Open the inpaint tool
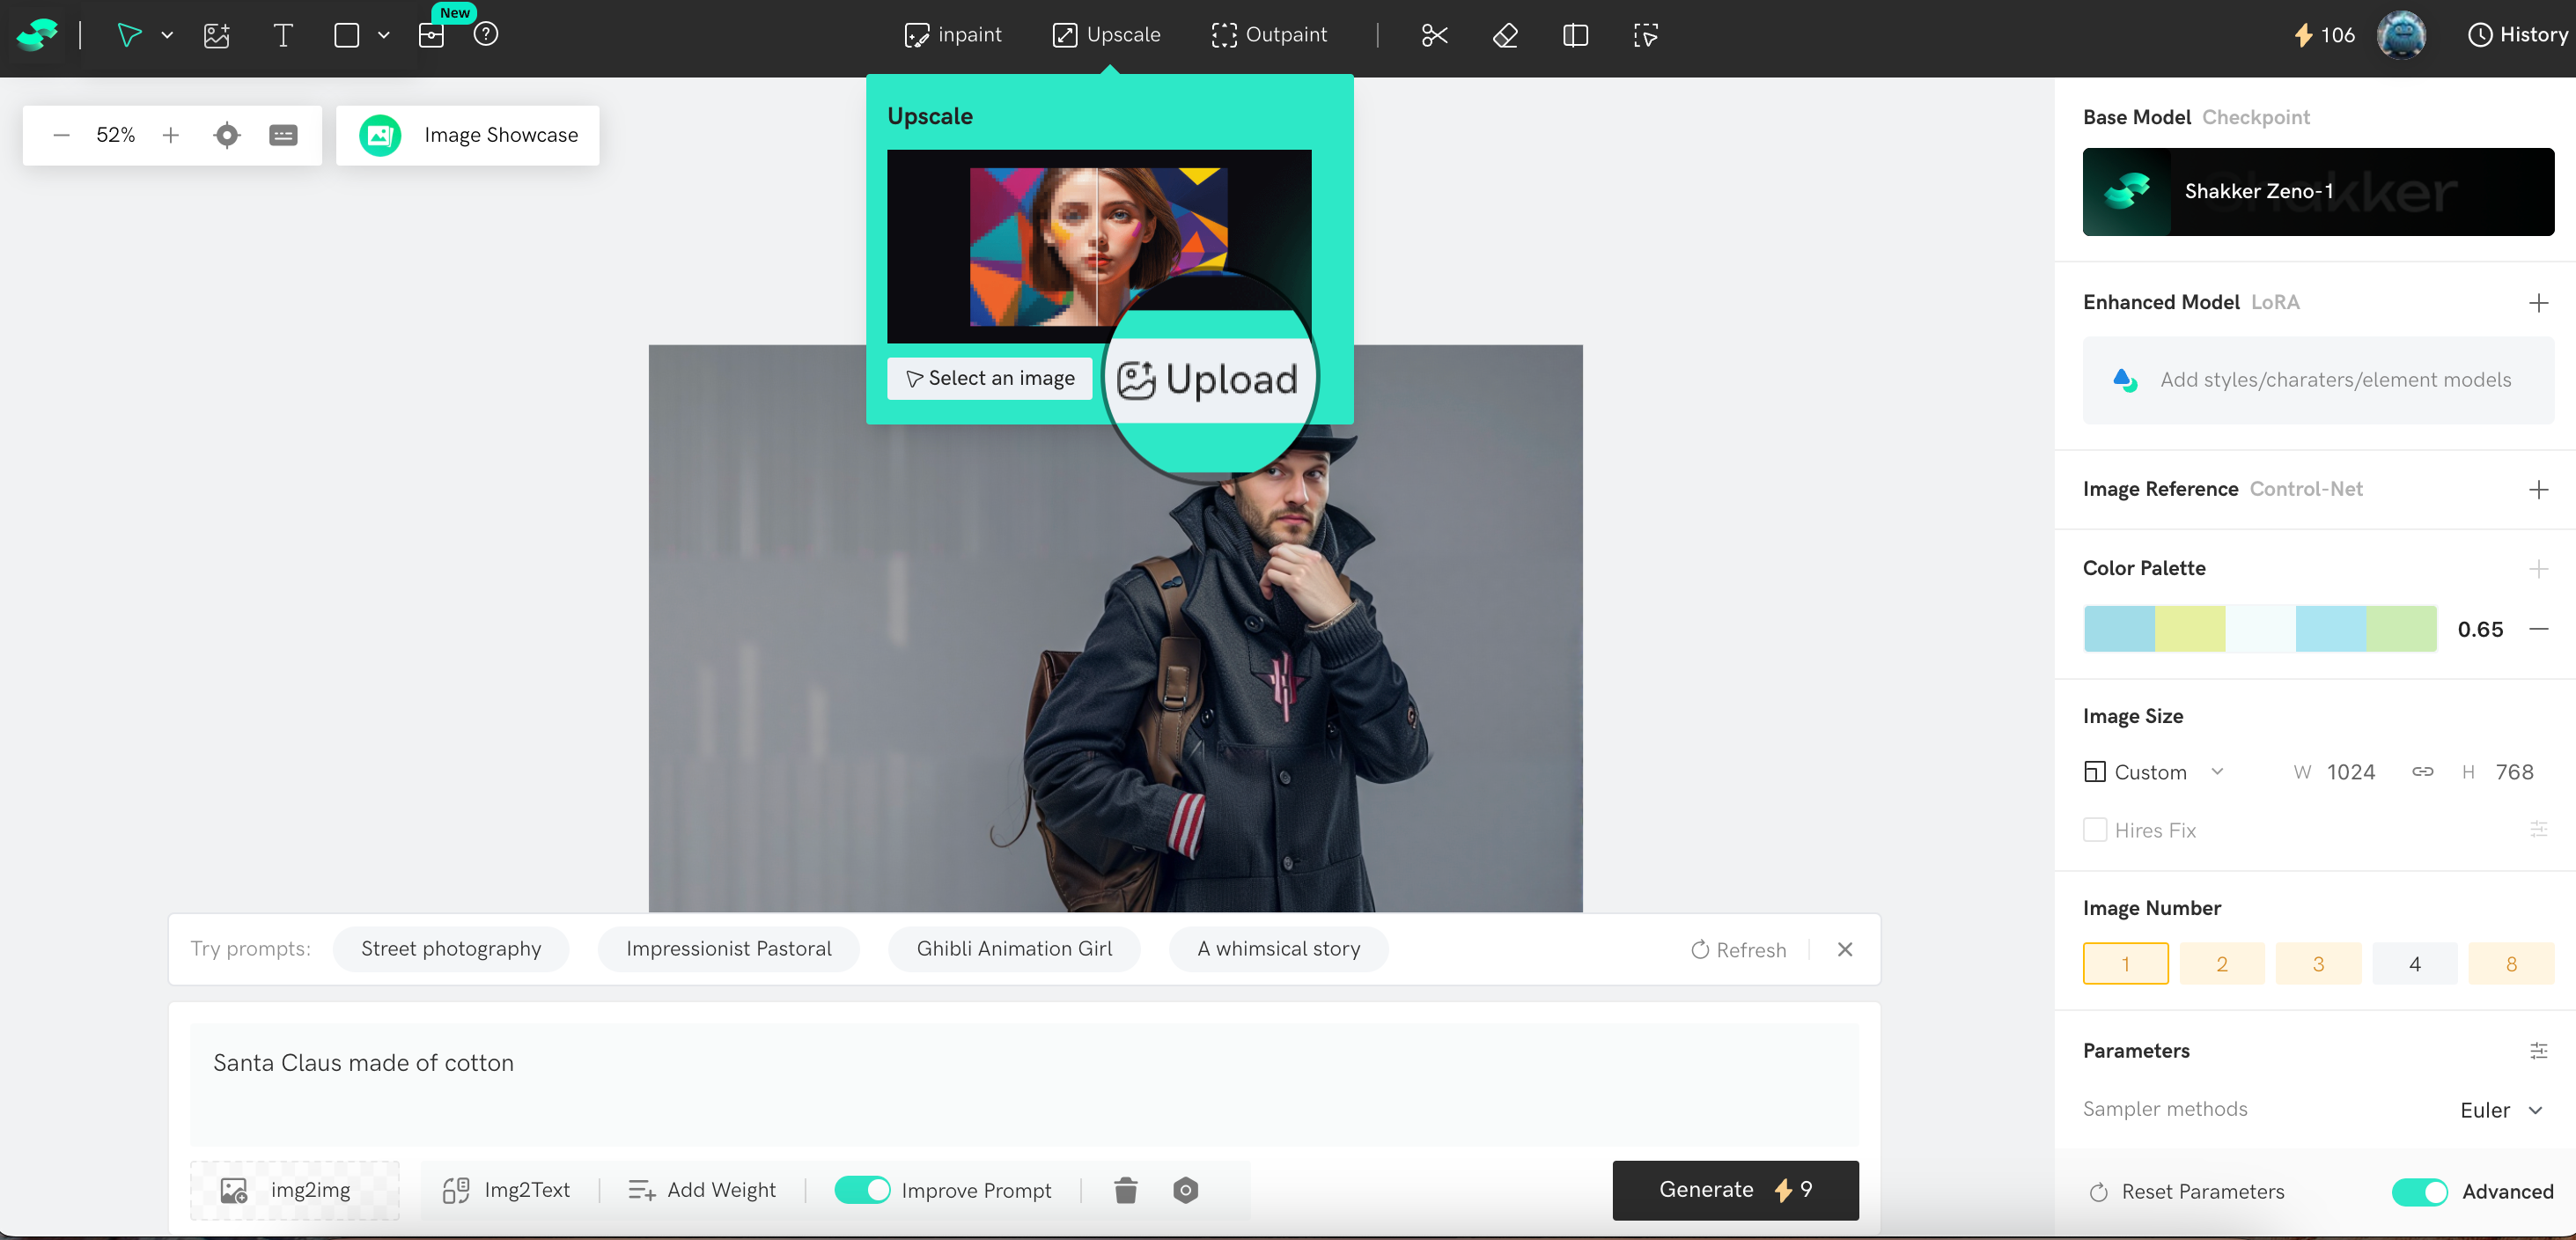The height and width of the screenshot is (1240, 2576). (x=952, y=35)
